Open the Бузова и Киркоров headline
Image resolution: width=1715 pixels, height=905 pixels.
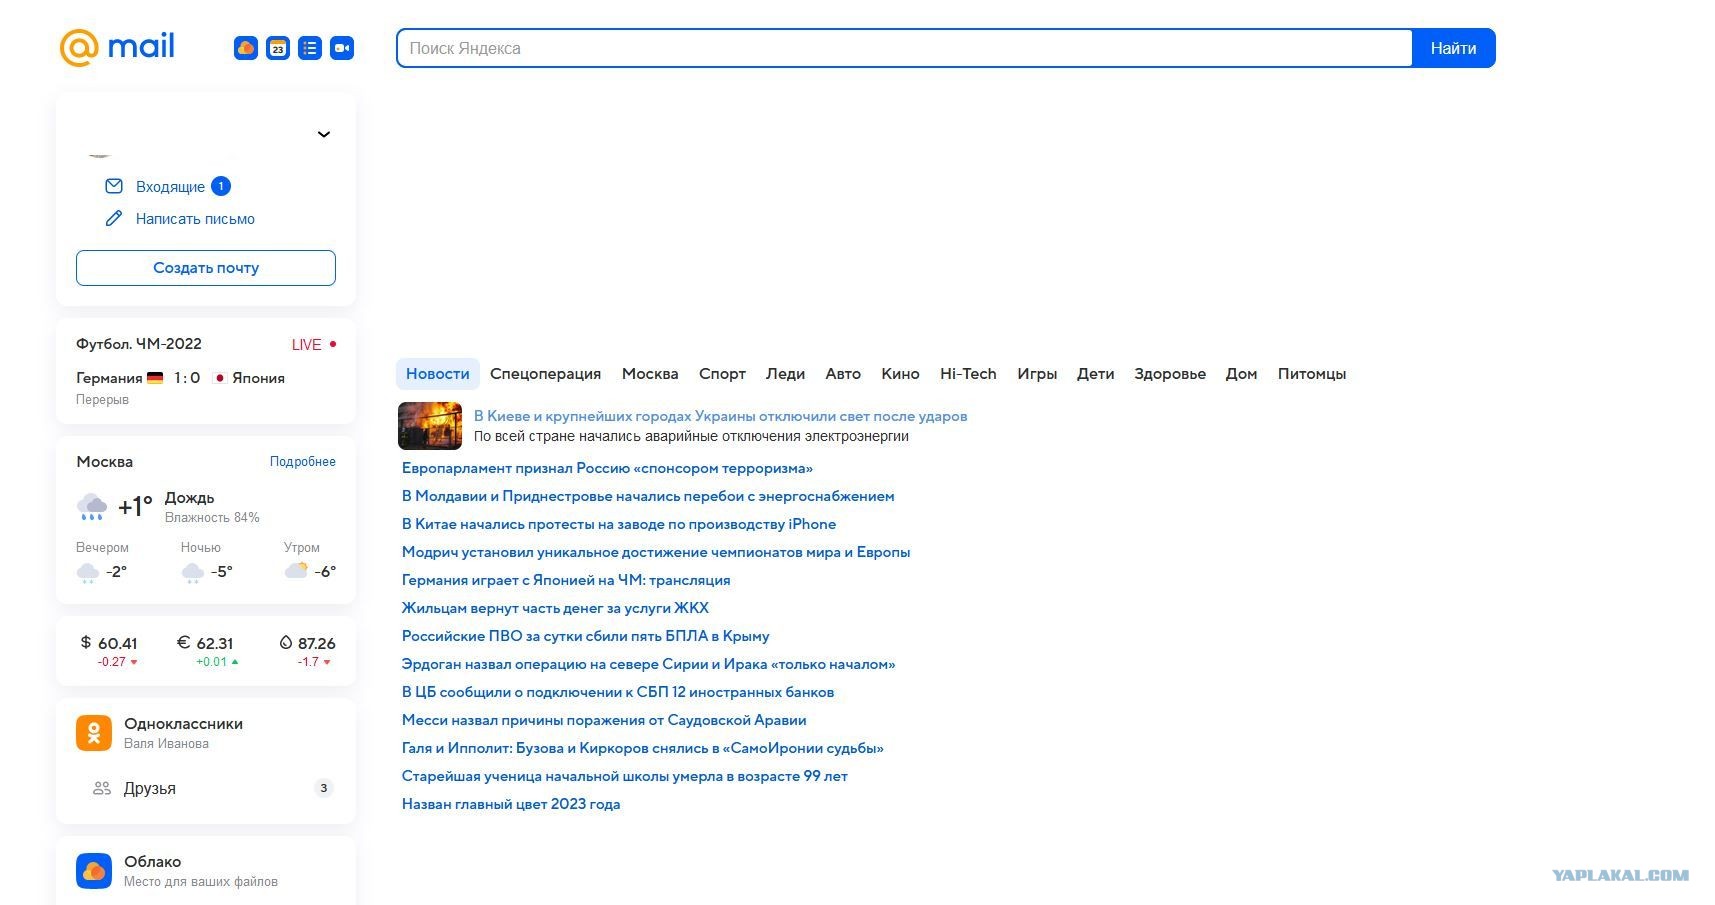click(x=643, y=748)
